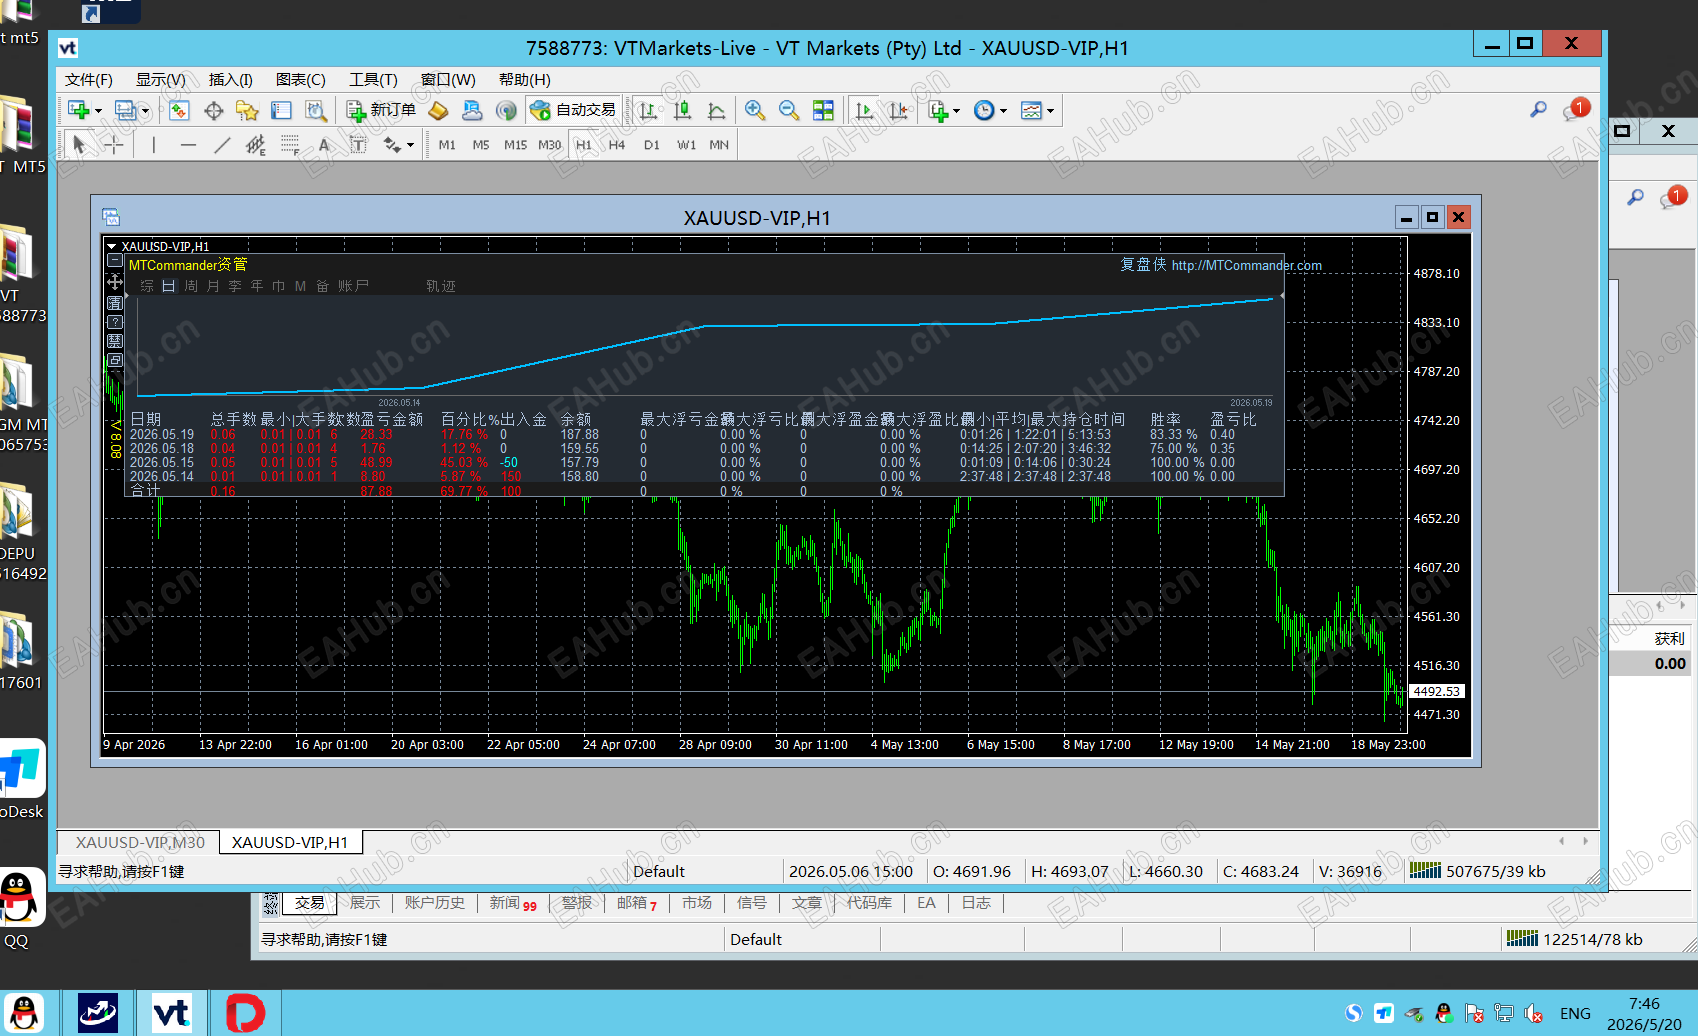Open the chart profiles toolbar icon
The image size is (1698, 1036).
click(125, 110)
